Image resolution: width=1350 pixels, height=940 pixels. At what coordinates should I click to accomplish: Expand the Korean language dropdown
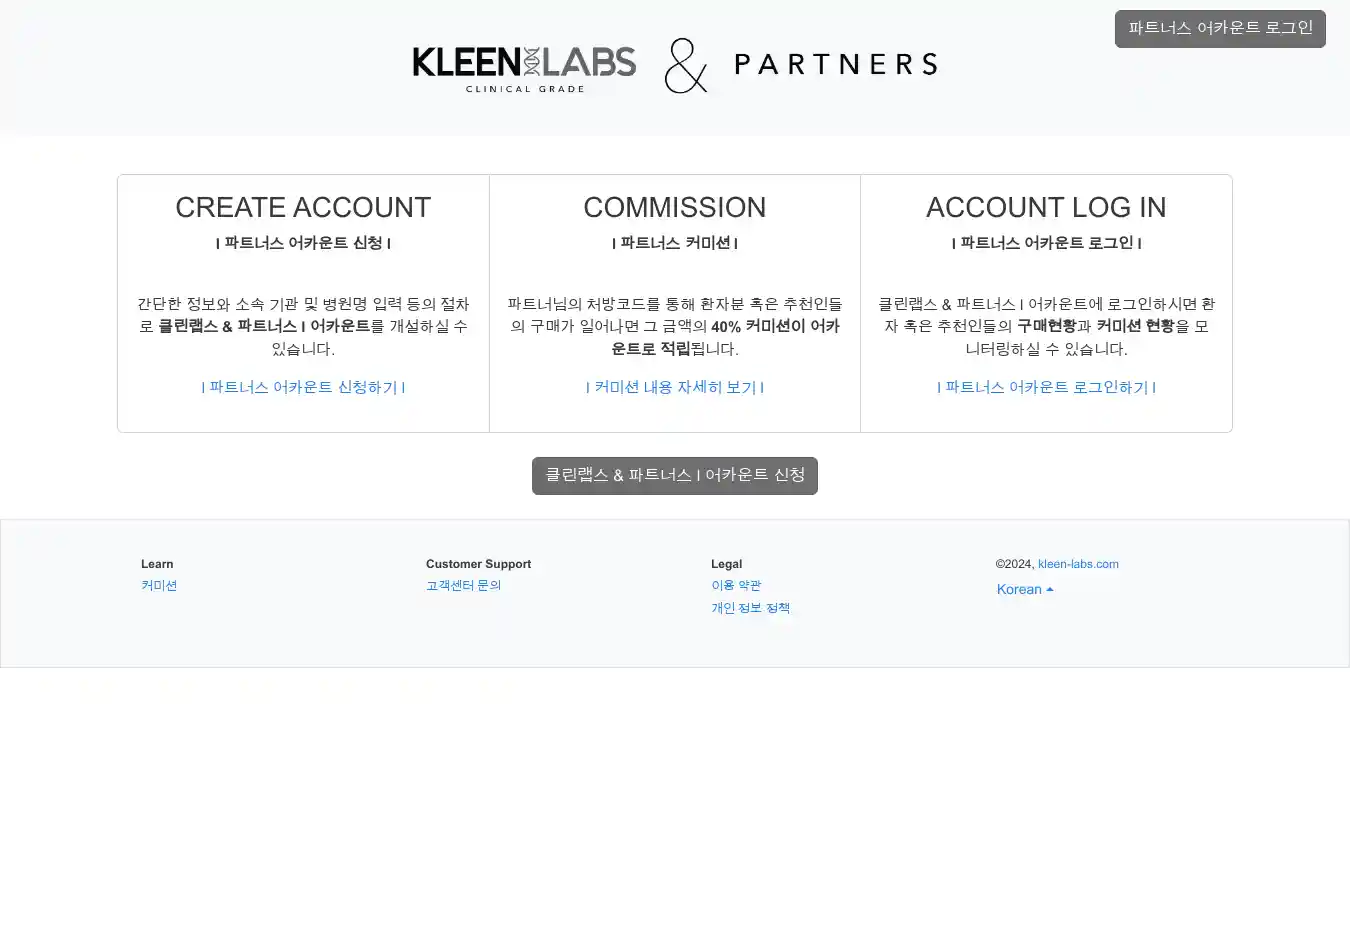[1025, 589]
